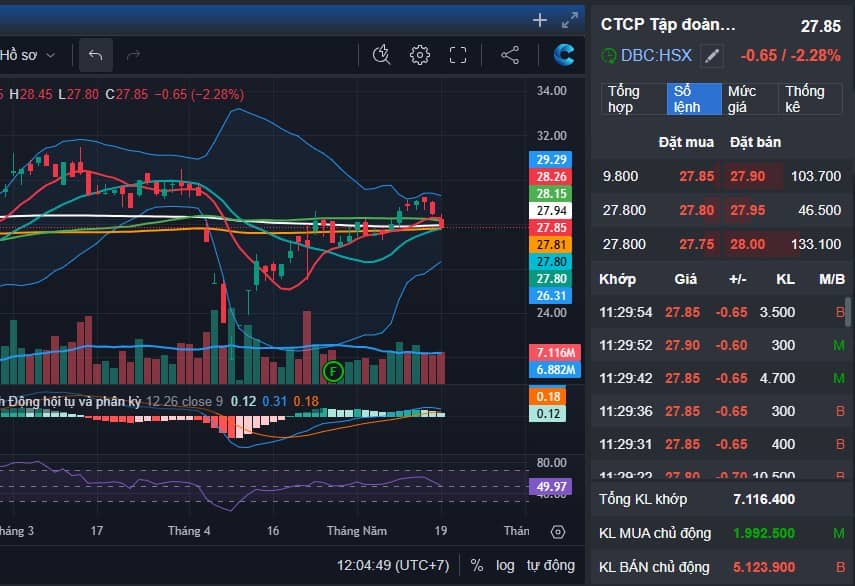Click the 7.116M volume label
This screenshot has height=586, width=855.
coord(555,352)
